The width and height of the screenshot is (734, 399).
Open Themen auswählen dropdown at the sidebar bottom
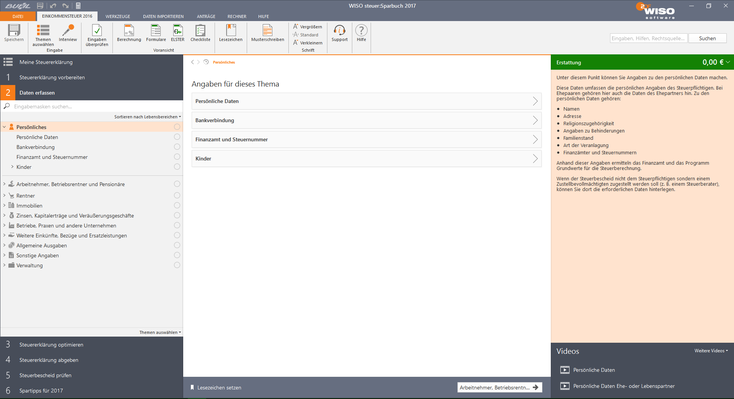coord(160,332)
